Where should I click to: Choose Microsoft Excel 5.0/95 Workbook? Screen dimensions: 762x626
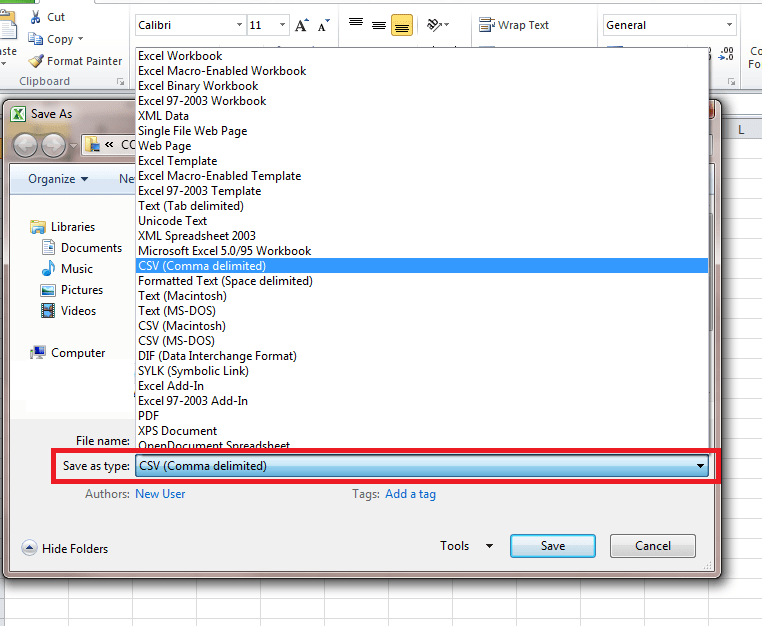(421, 251)
